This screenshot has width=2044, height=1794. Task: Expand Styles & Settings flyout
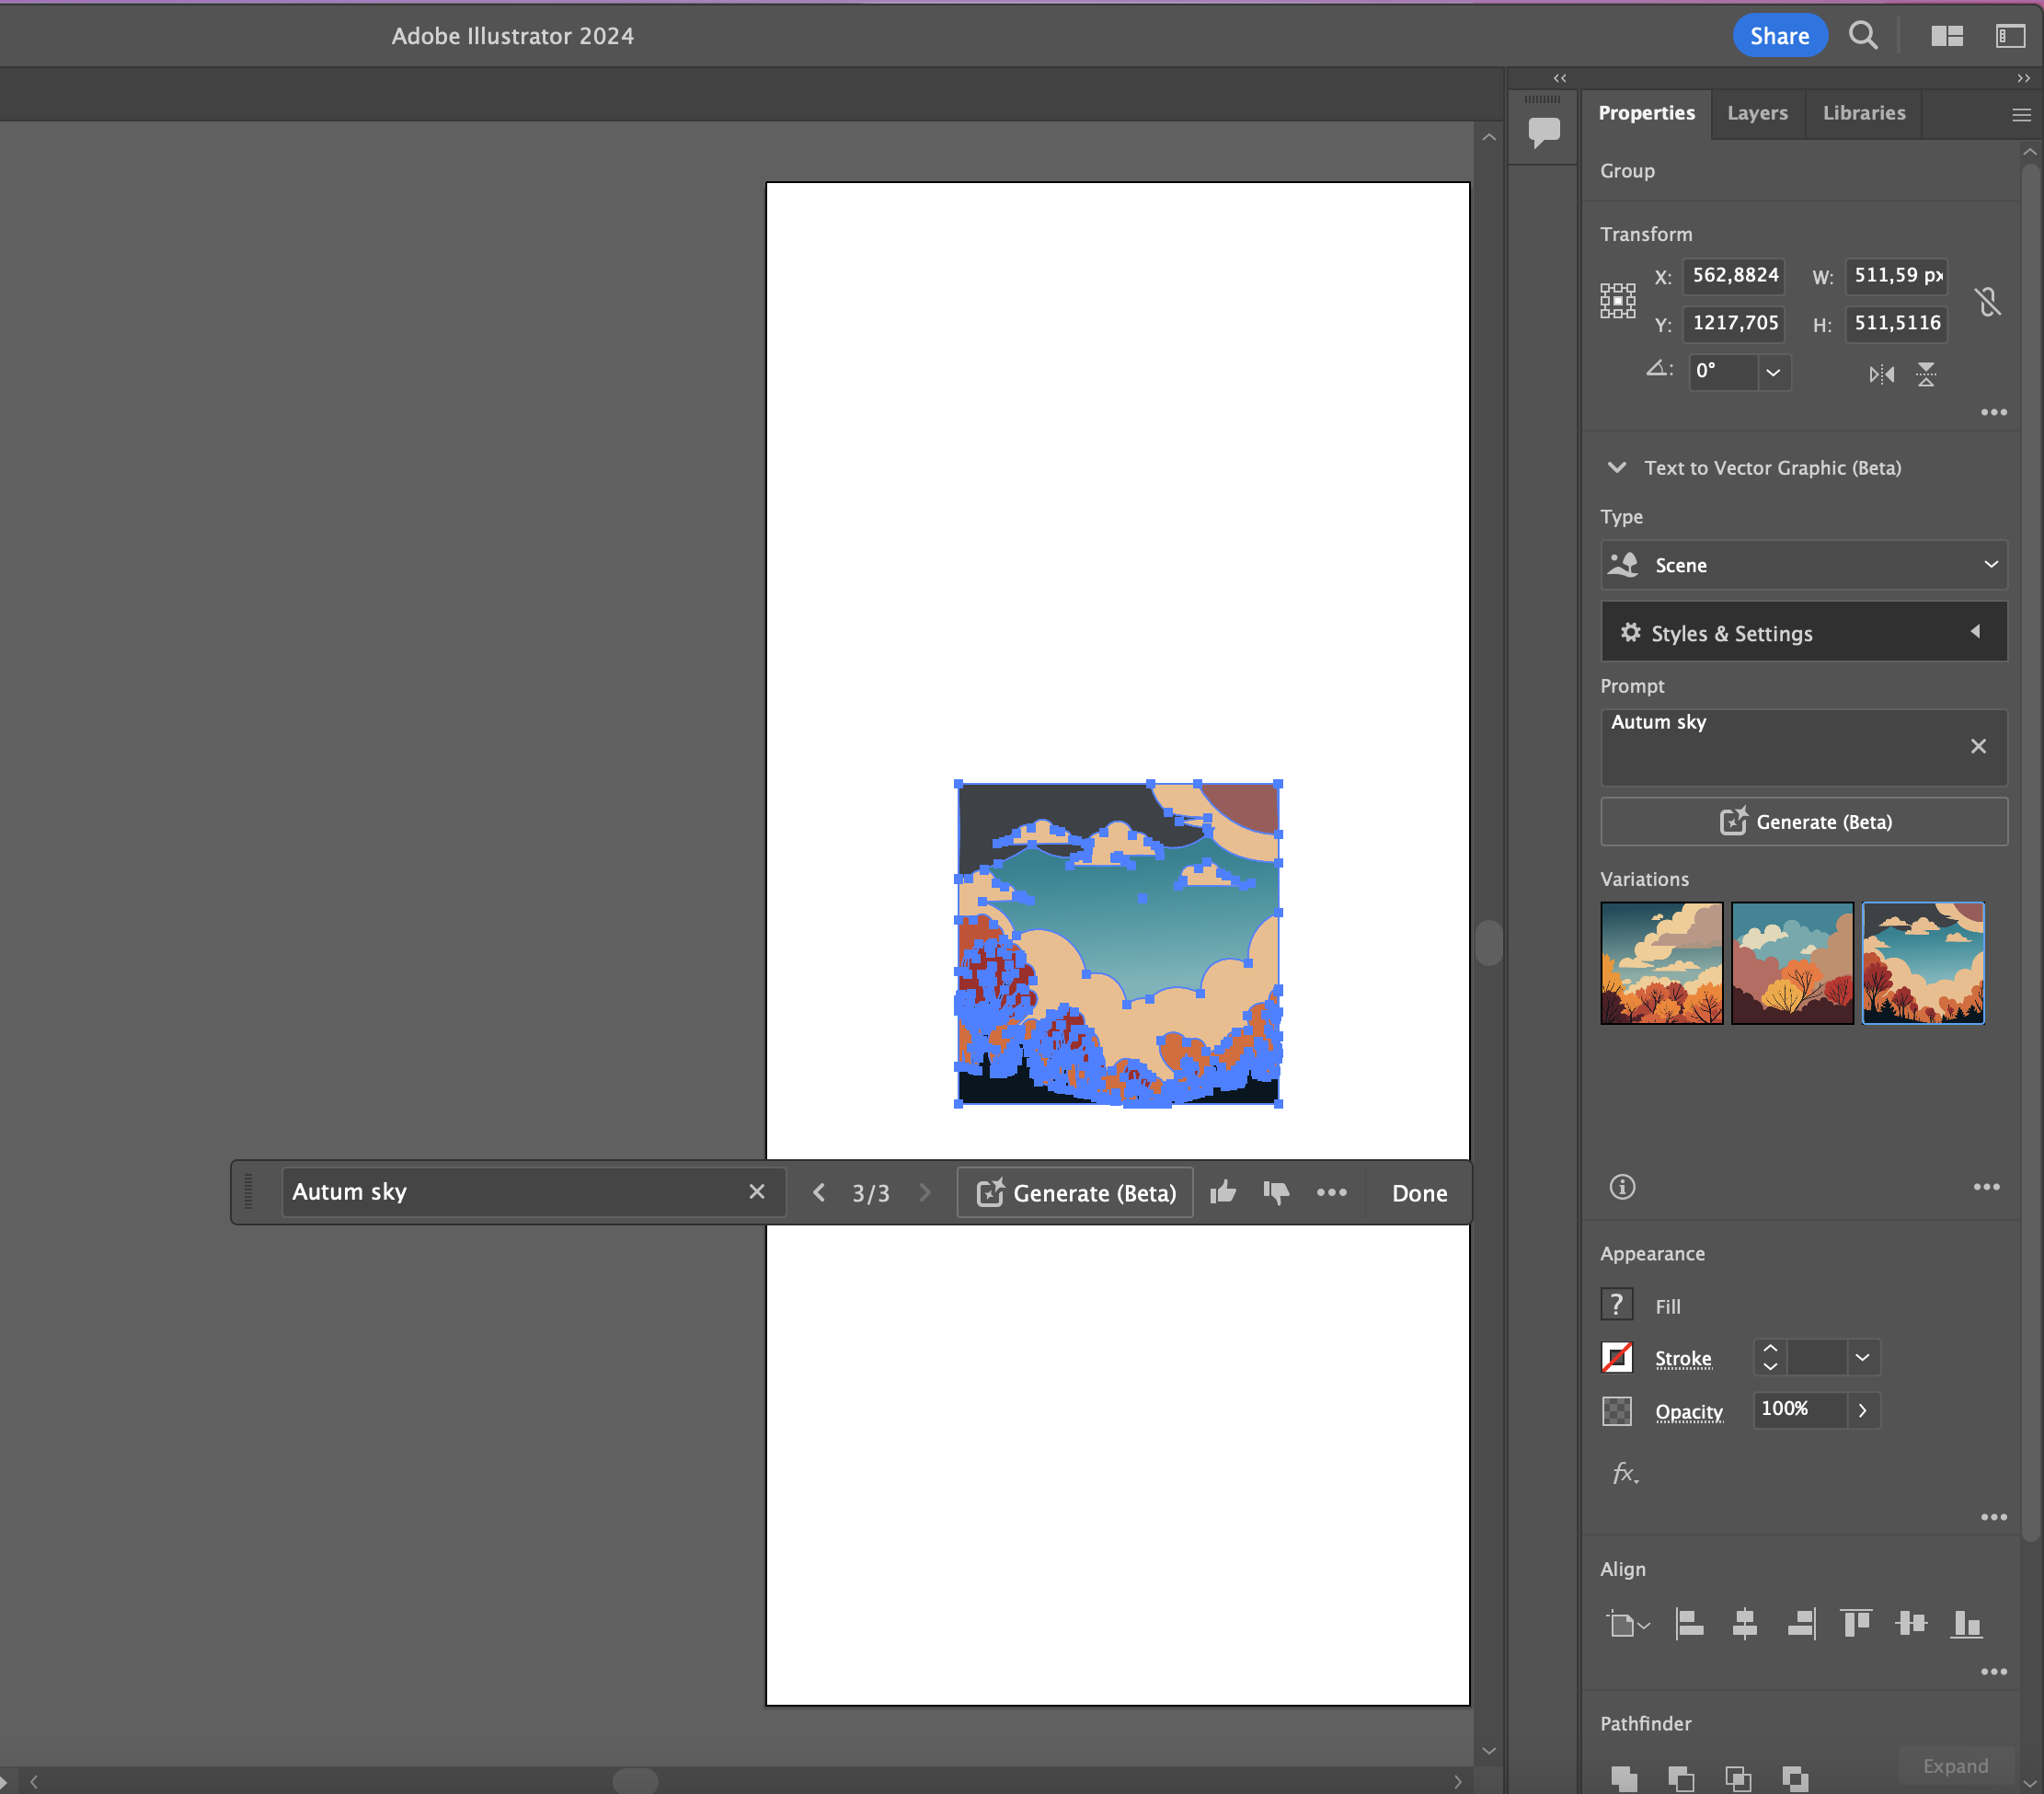[1803, 633]
